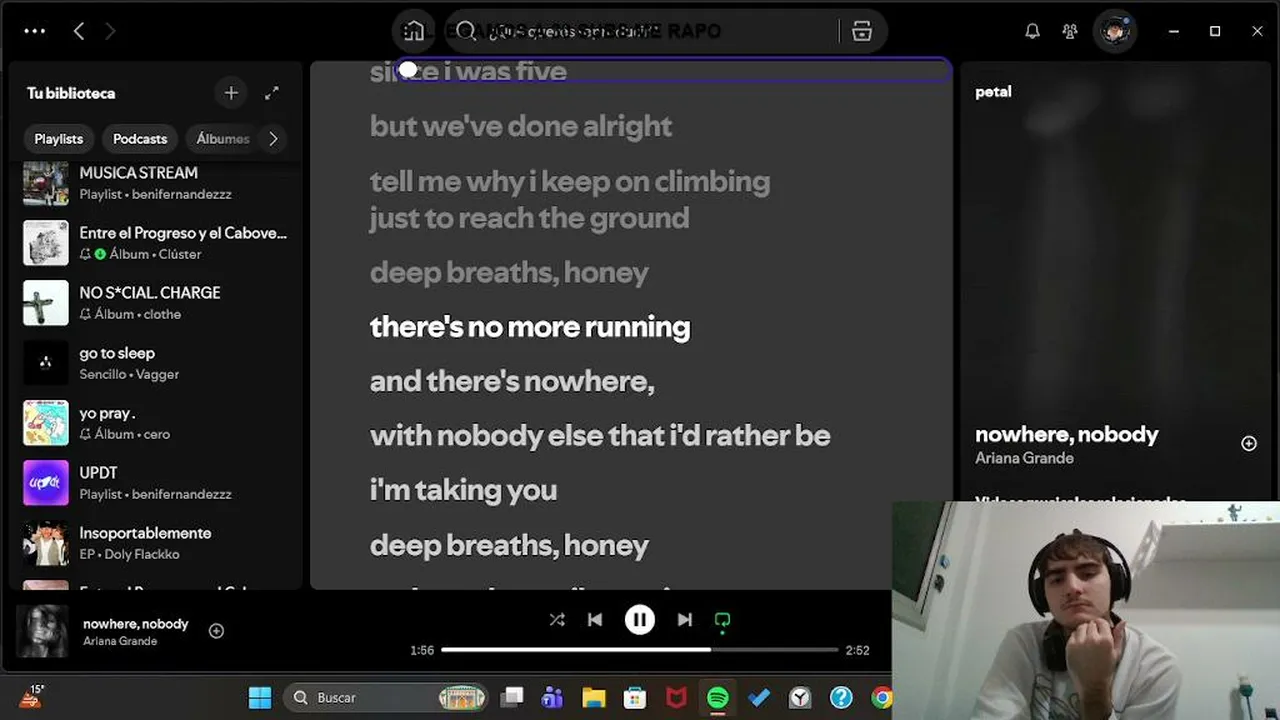Image resolution: width=1280 pixels, height=720 pixels.
Task: Open Ariana Grande artist in side panel
Action: point(1024,458)
